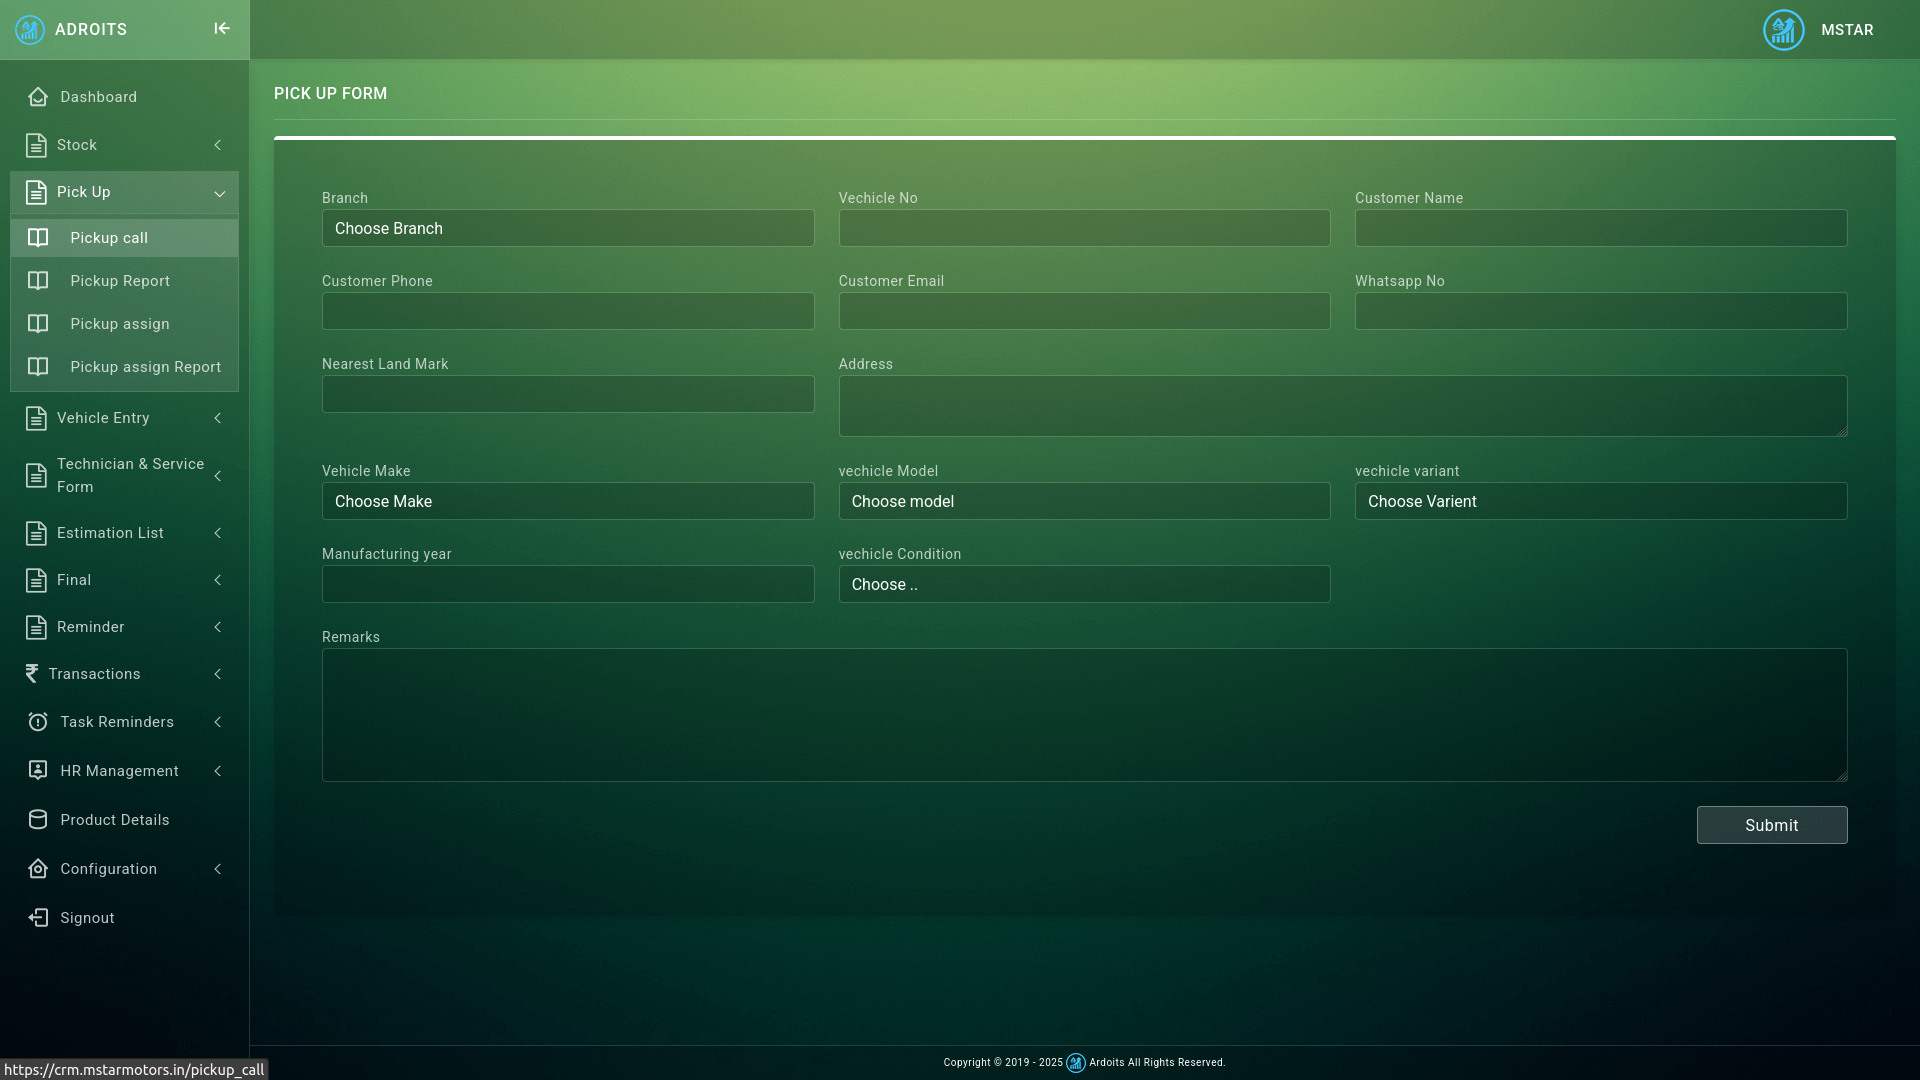This screenshot has width=1920, height=1080.
Task: Click the Transactions rupee icon
Action: [x=32, y=674]
